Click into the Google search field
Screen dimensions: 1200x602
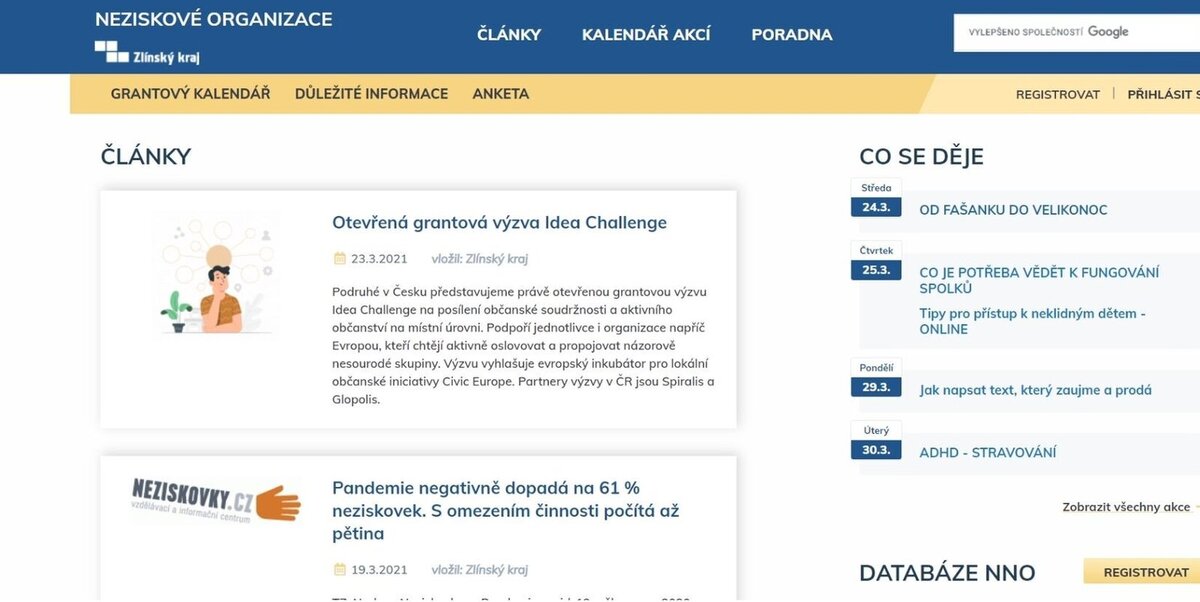point(1077,32)
